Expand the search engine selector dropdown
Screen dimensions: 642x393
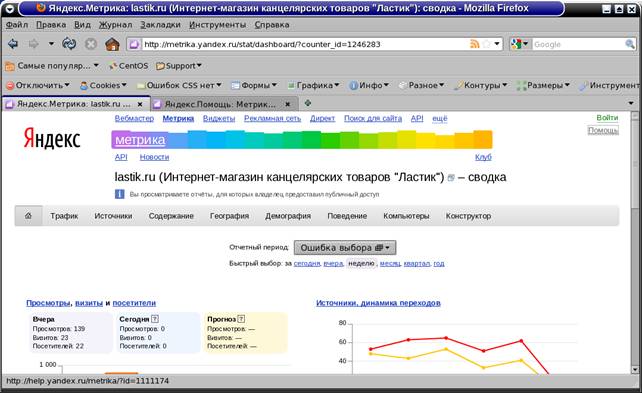pyautogui.click(x=520, y=44)
